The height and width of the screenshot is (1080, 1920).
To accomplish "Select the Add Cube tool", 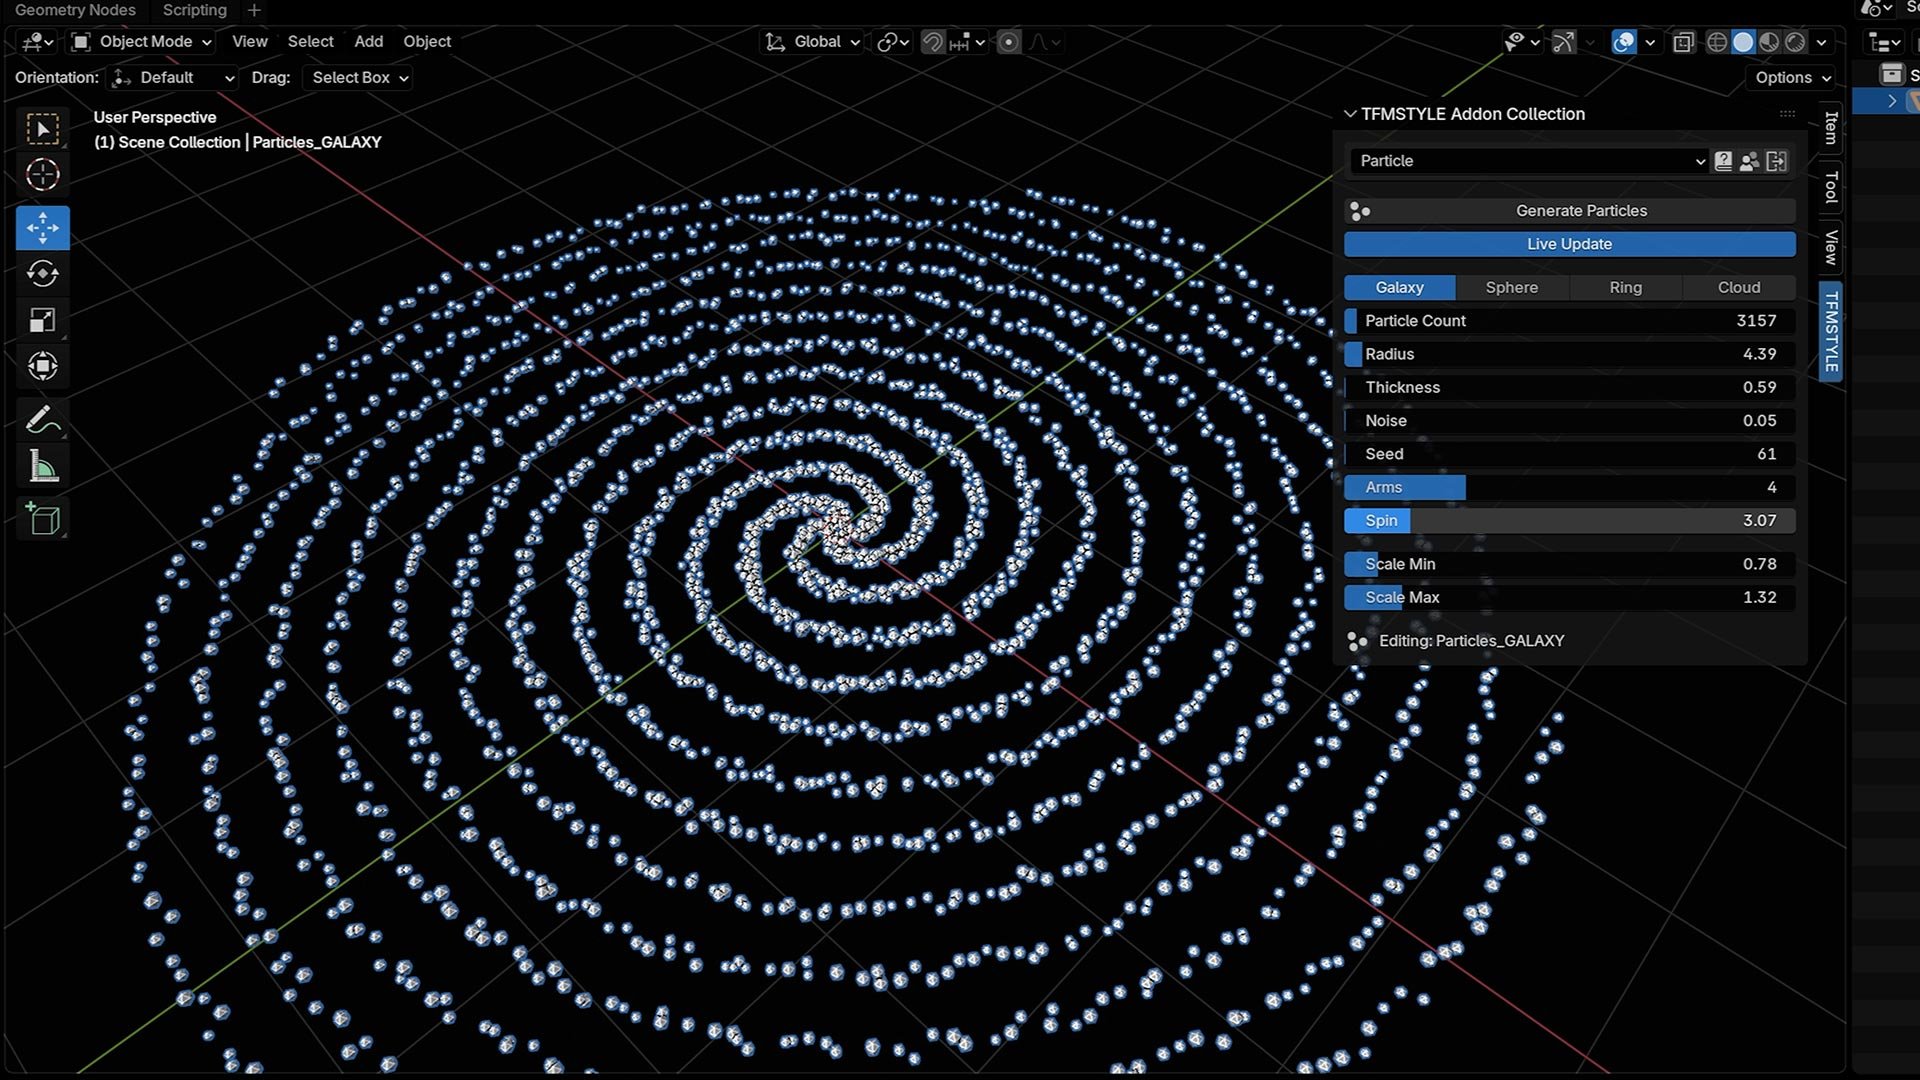I will (x=42, y=519).
